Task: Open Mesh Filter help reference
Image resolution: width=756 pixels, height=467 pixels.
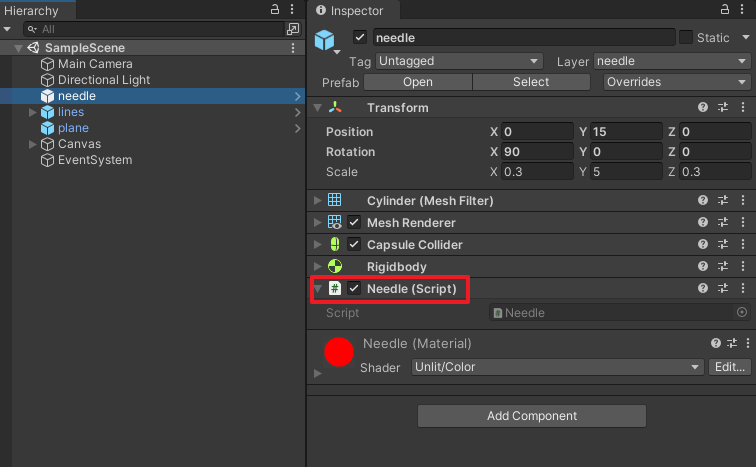Action: (x=702, y=200)
